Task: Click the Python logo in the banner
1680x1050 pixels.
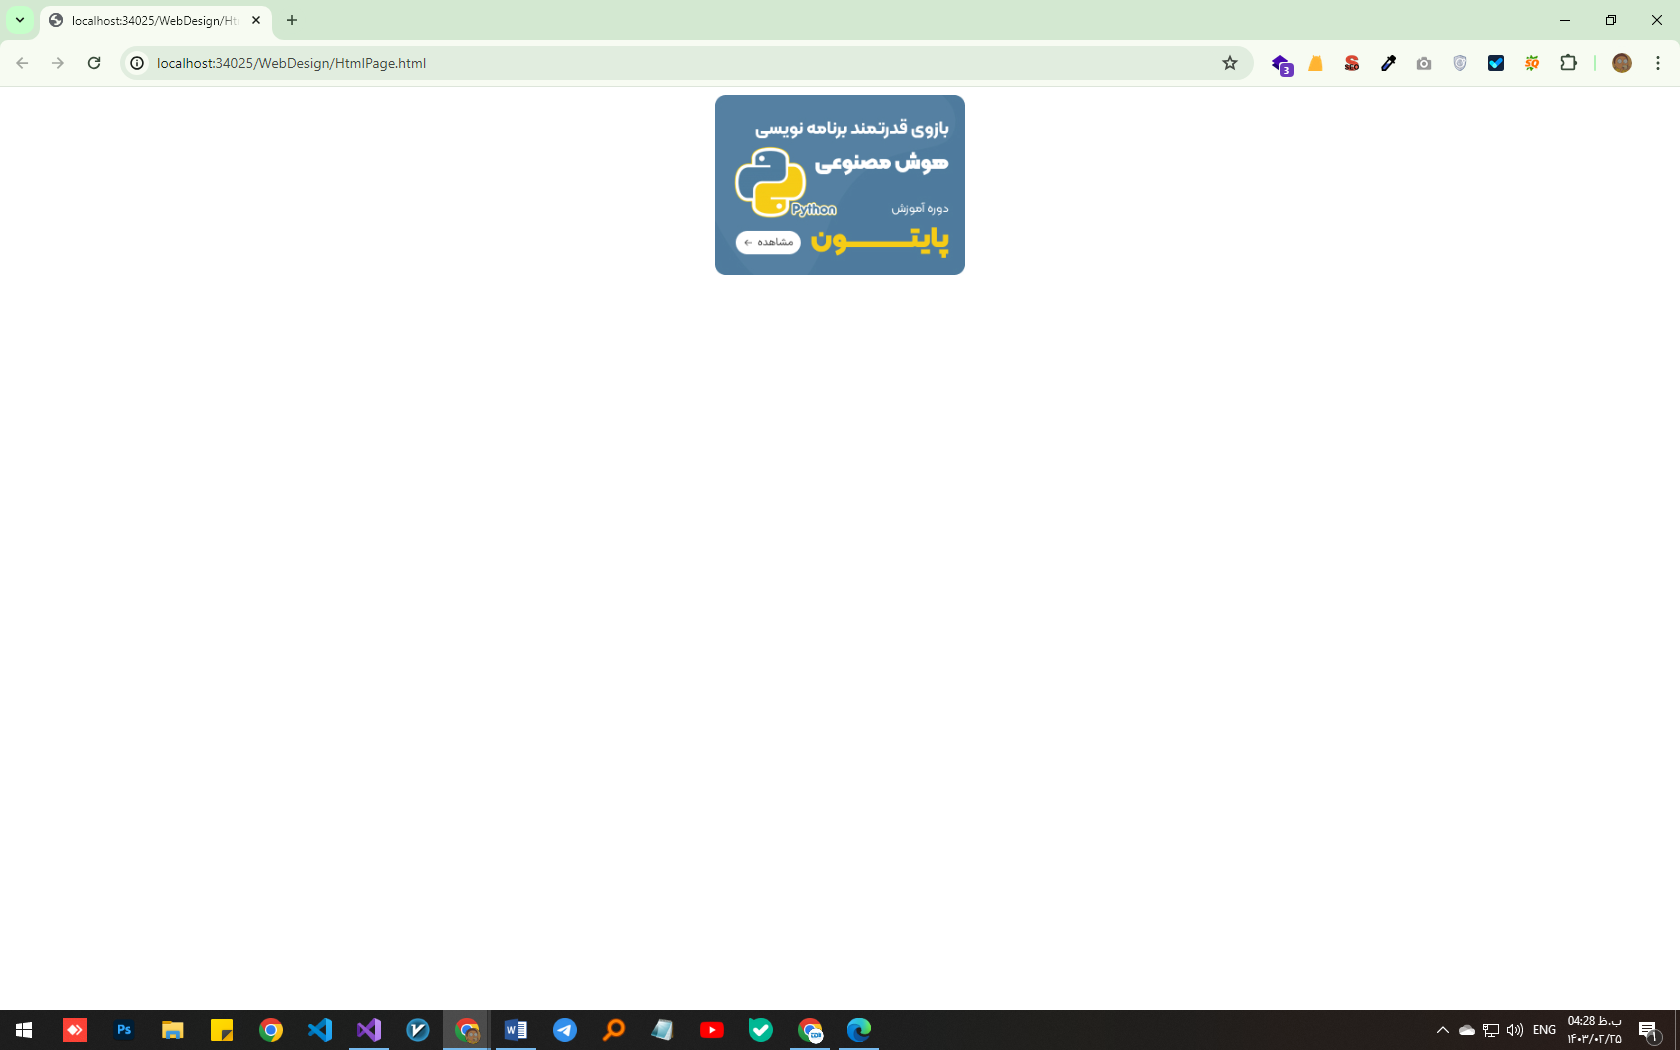Action: click(771, 182)
